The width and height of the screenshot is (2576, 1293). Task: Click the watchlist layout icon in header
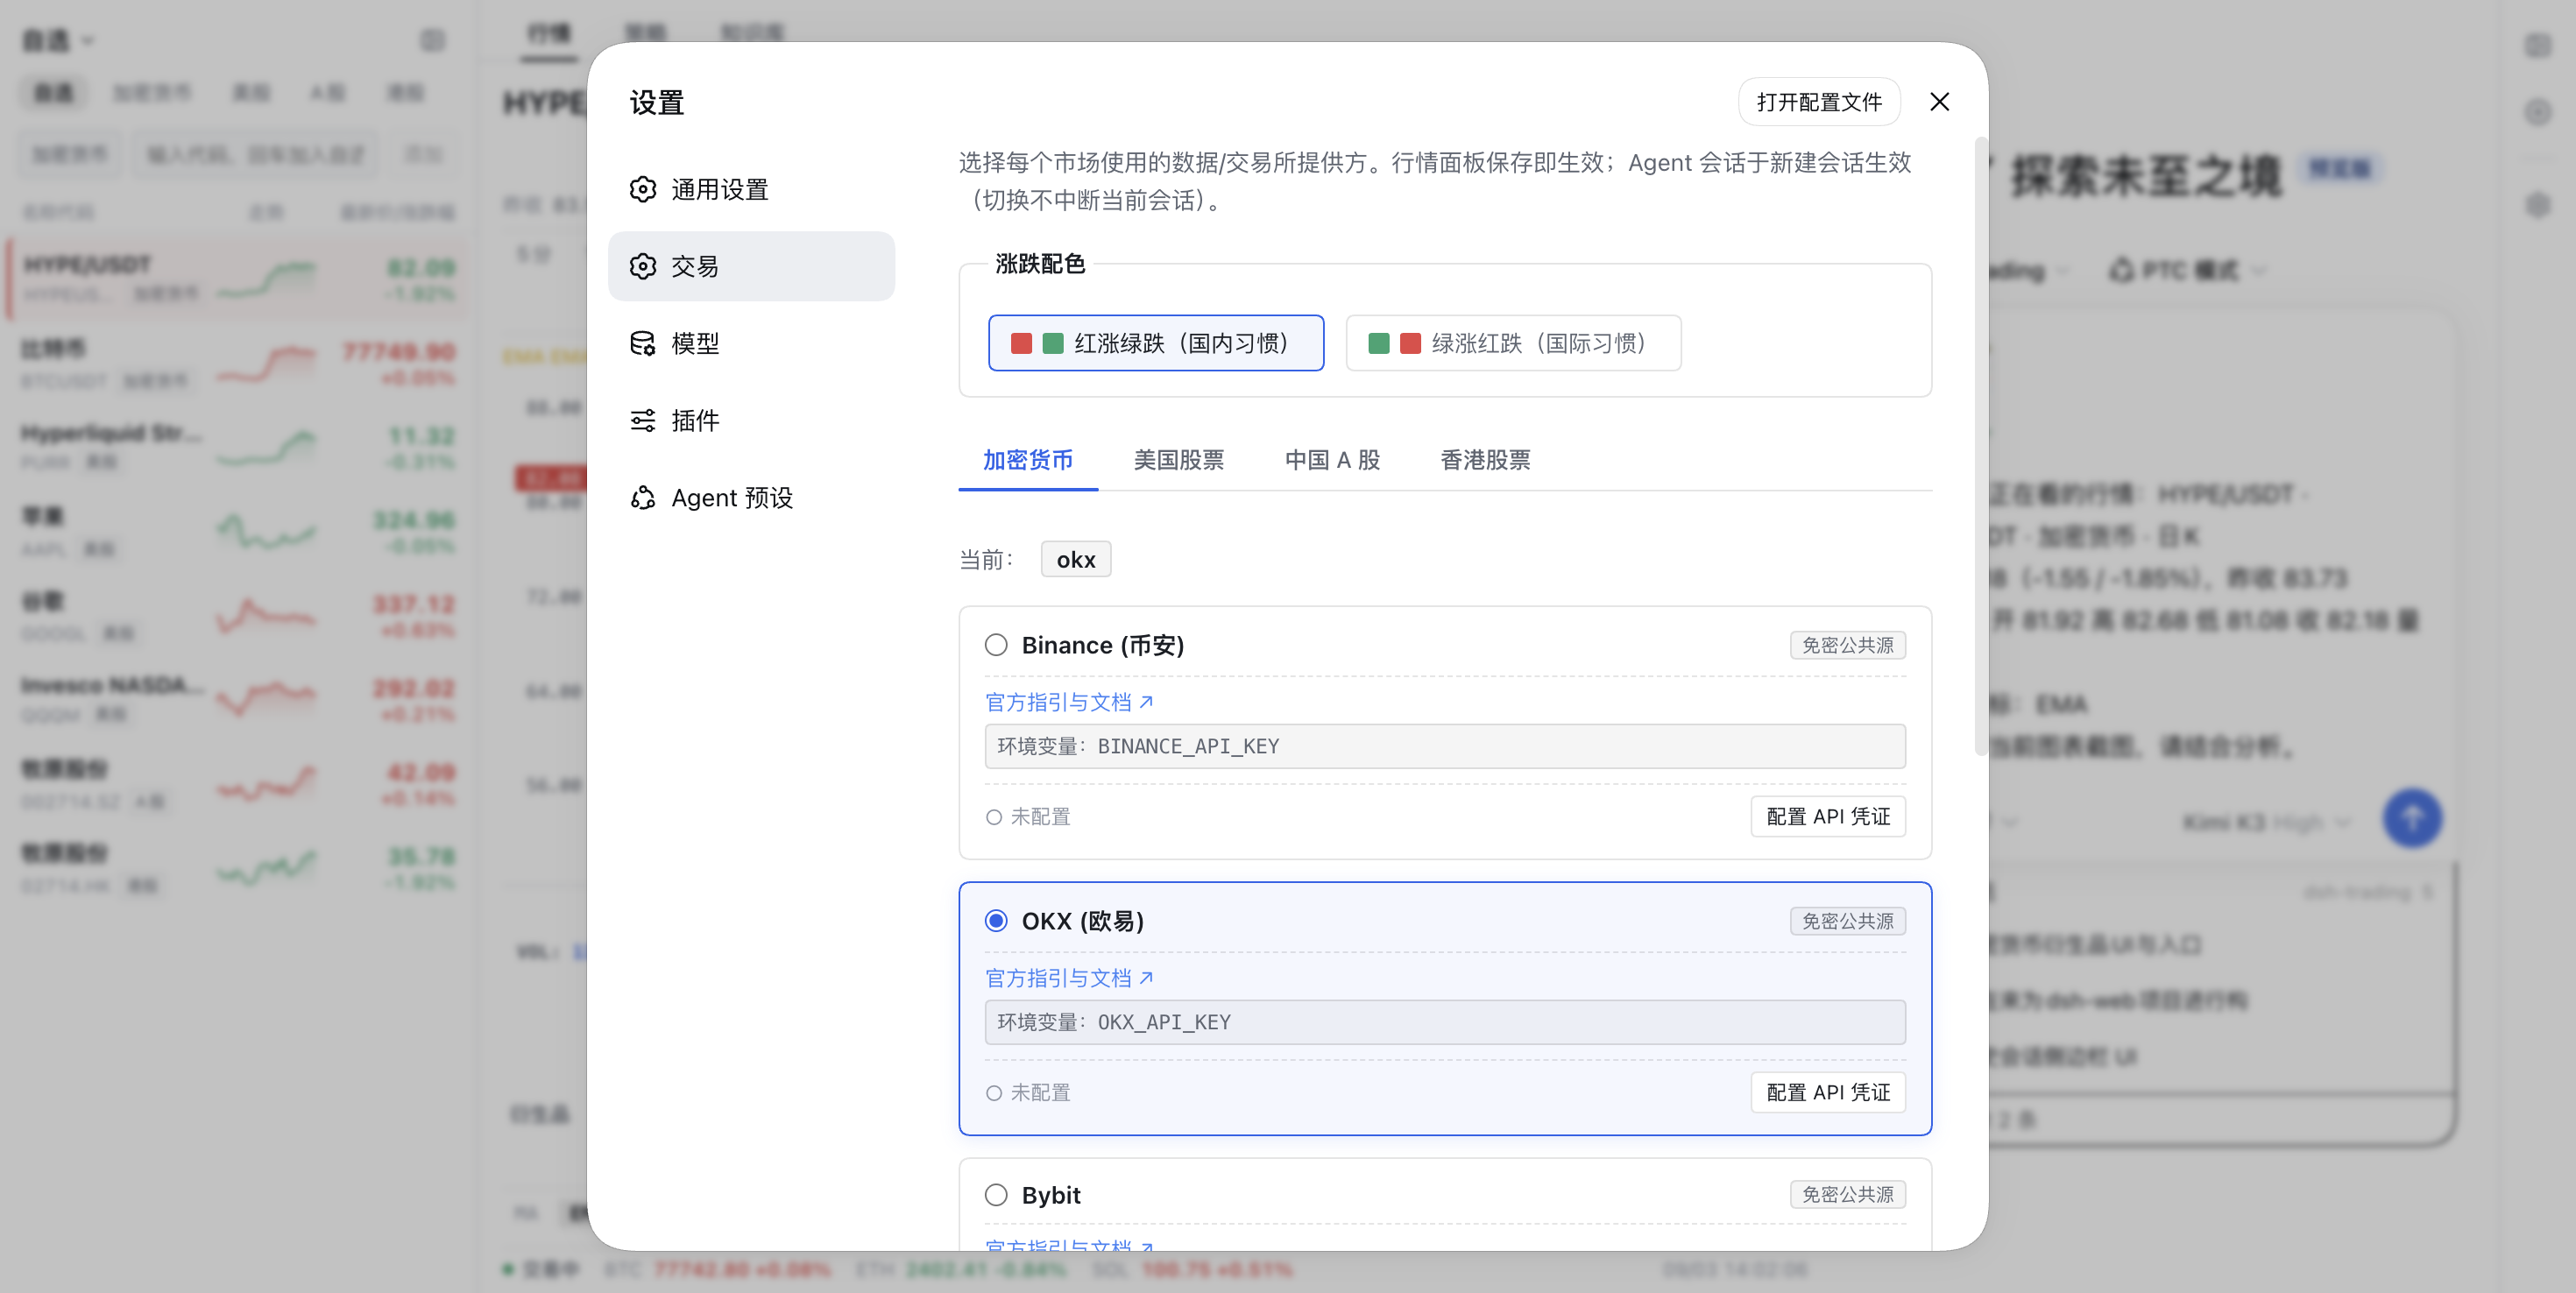432,41
